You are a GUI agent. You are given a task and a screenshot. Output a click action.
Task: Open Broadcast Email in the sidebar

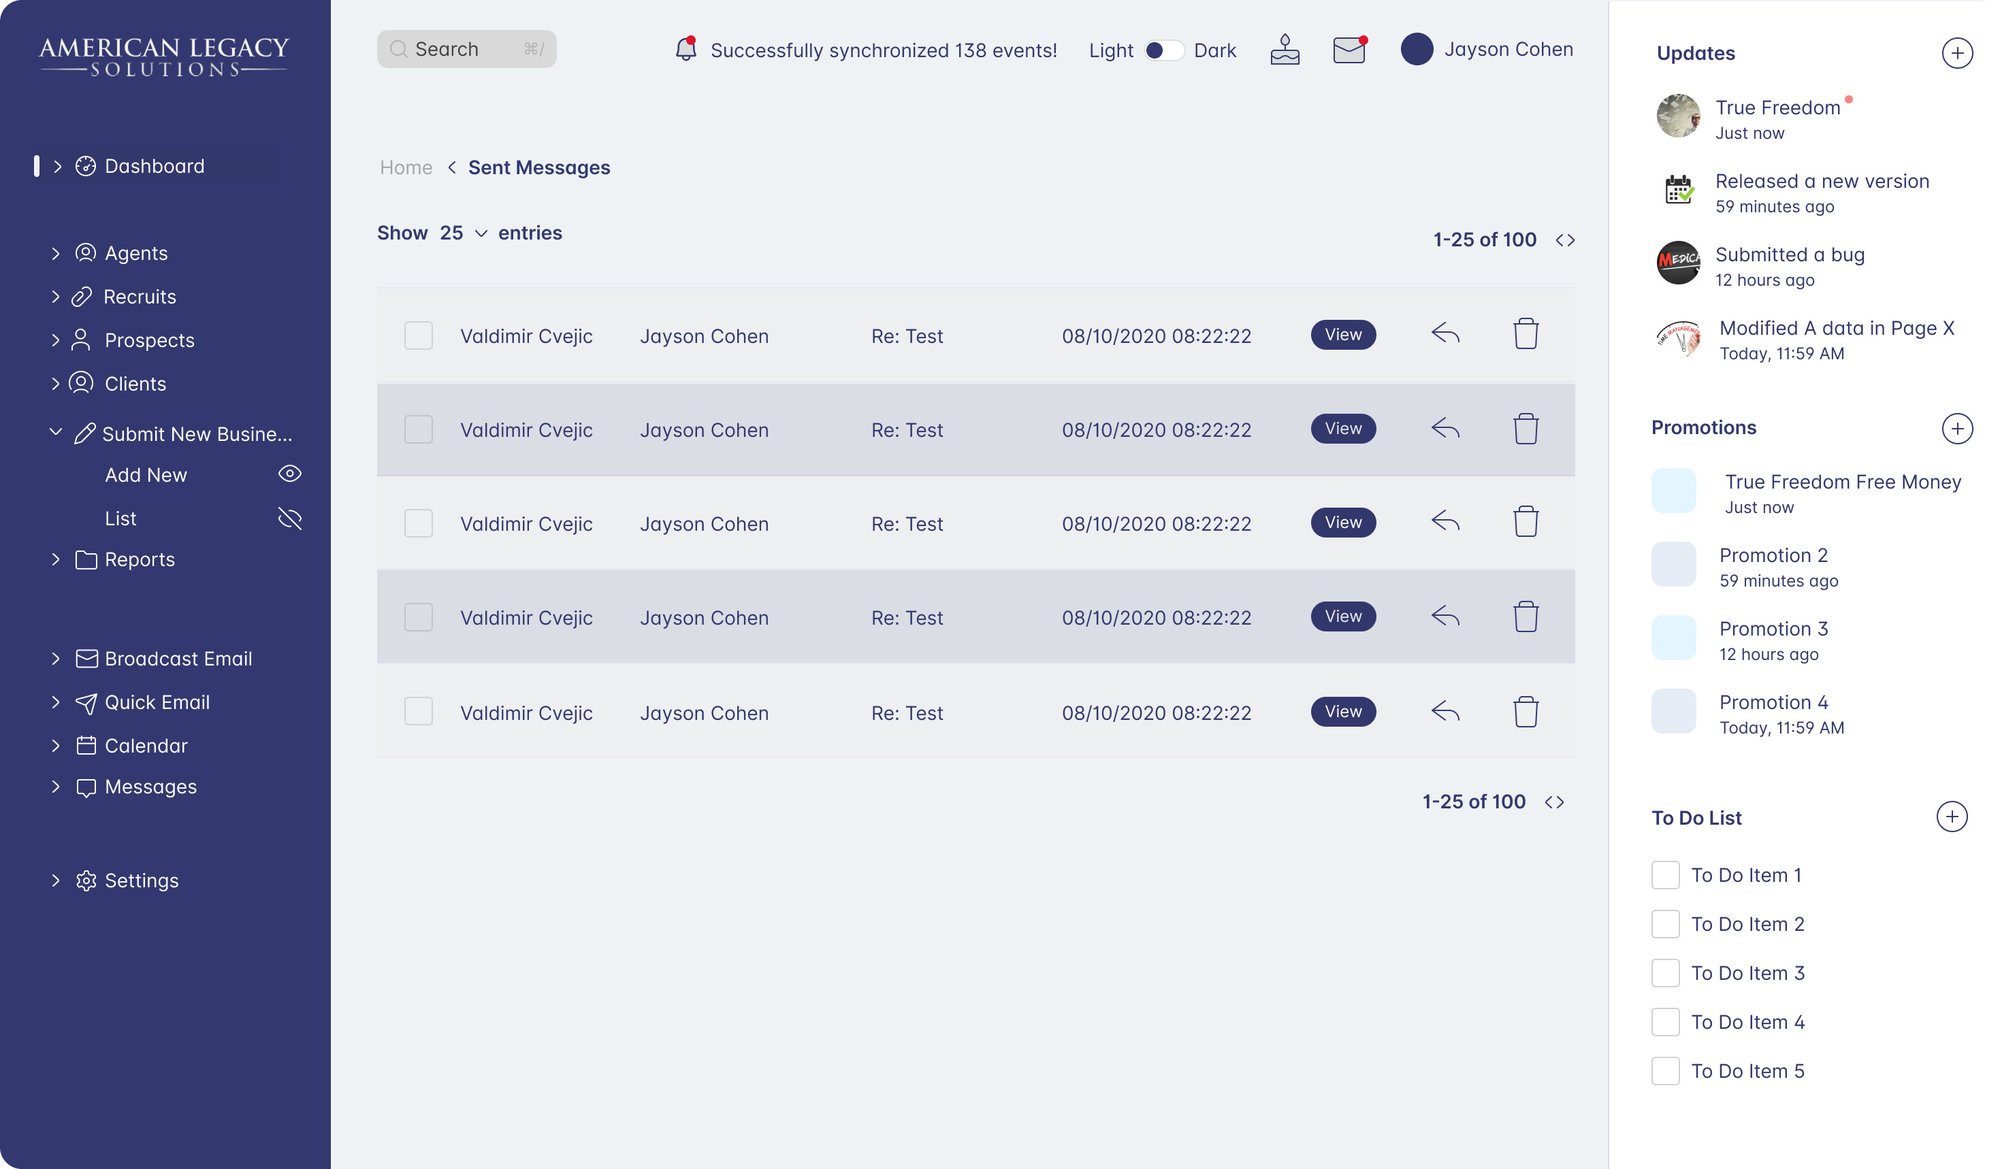coord(178,659)
